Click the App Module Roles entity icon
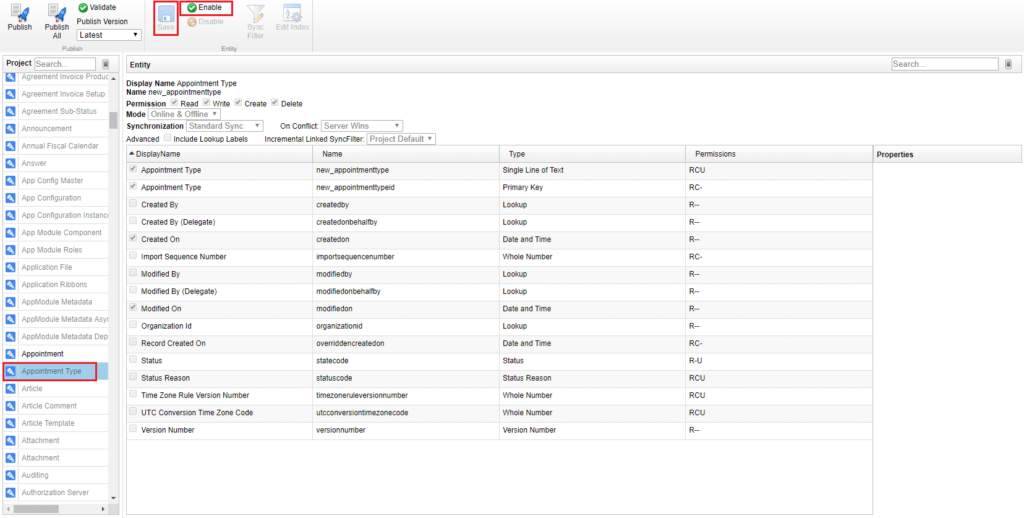 [x=10, y=250]
